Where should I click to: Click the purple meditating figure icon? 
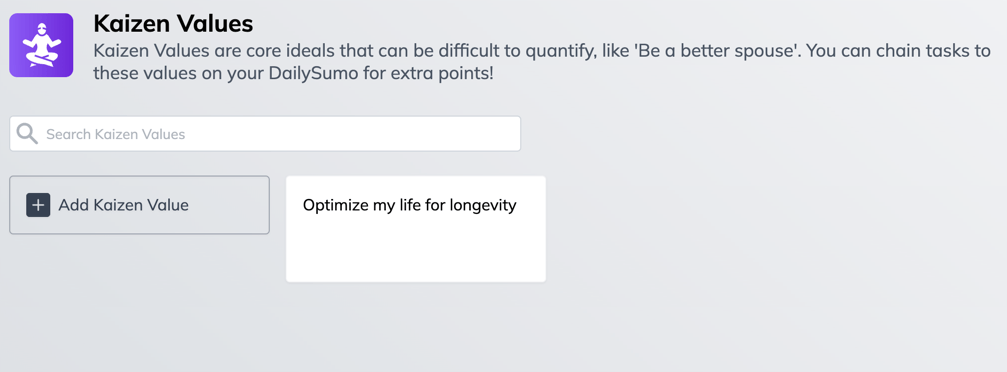coord(41,45)
